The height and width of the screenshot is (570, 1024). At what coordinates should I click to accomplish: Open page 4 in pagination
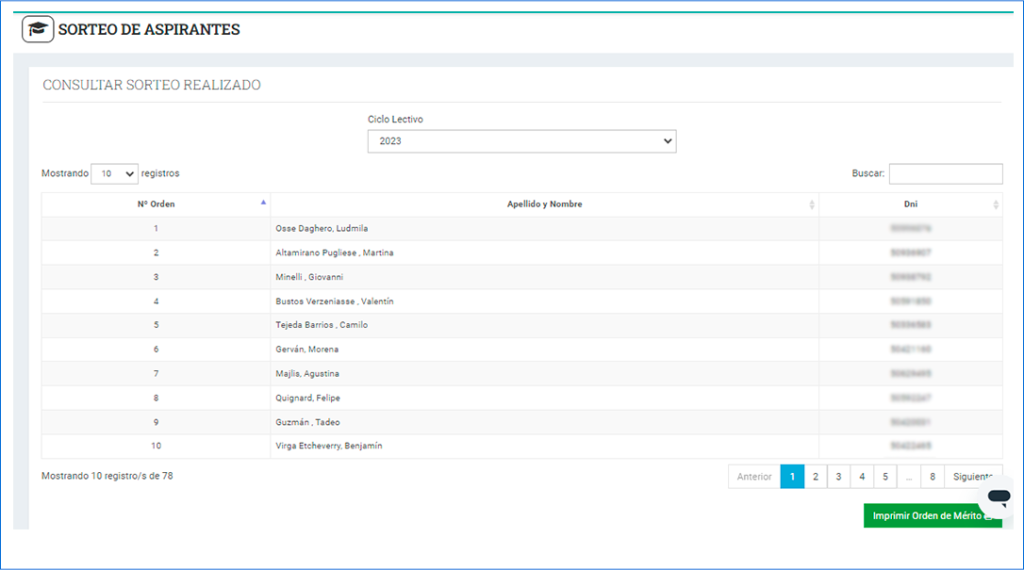click(862, 477)
